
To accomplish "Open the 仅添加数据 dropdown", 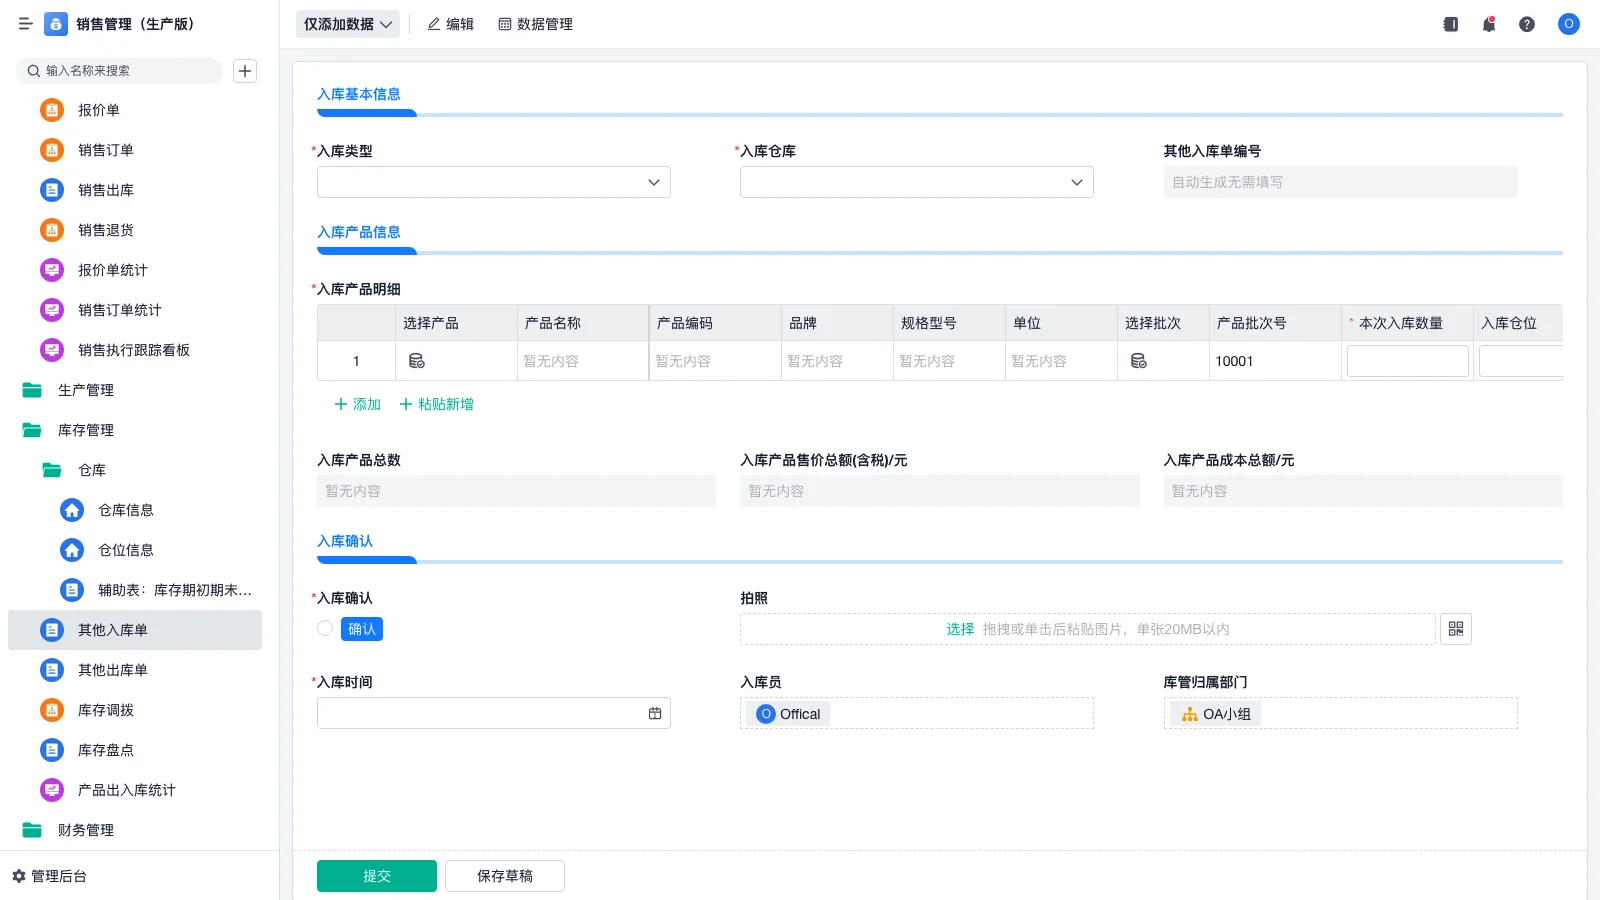I will coord(347,23).
